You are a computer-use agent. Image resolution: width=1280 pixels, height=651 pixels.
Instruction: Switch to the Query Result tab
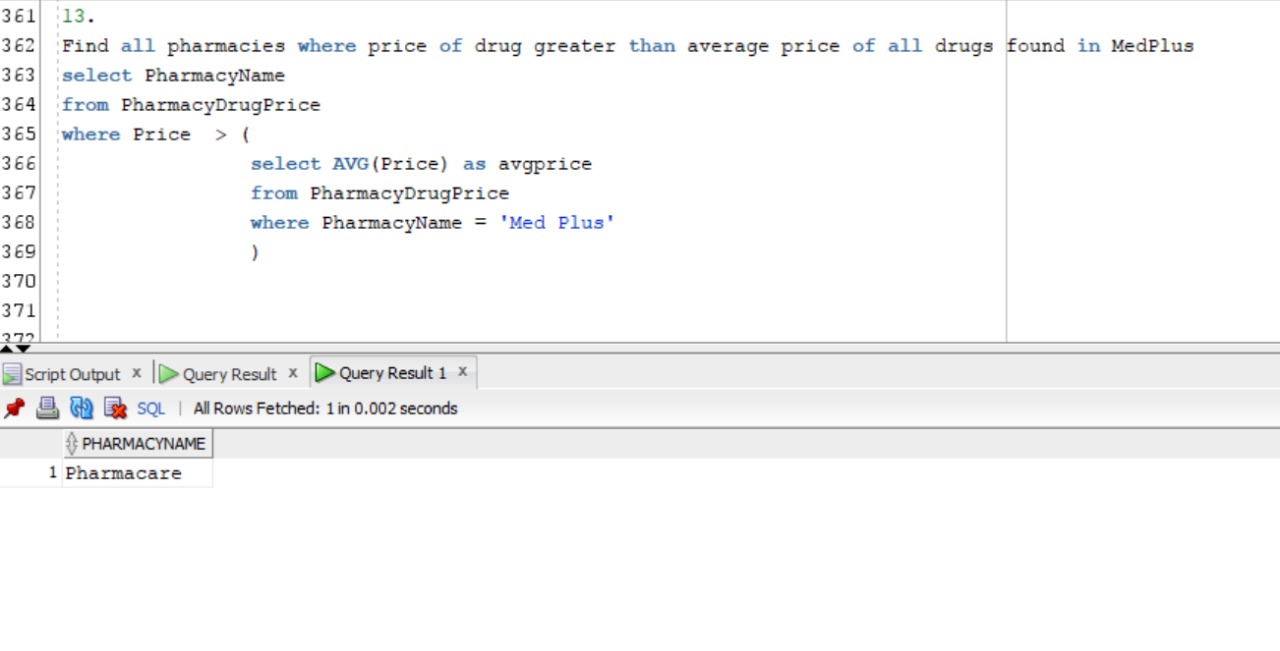tap(228, 373)
